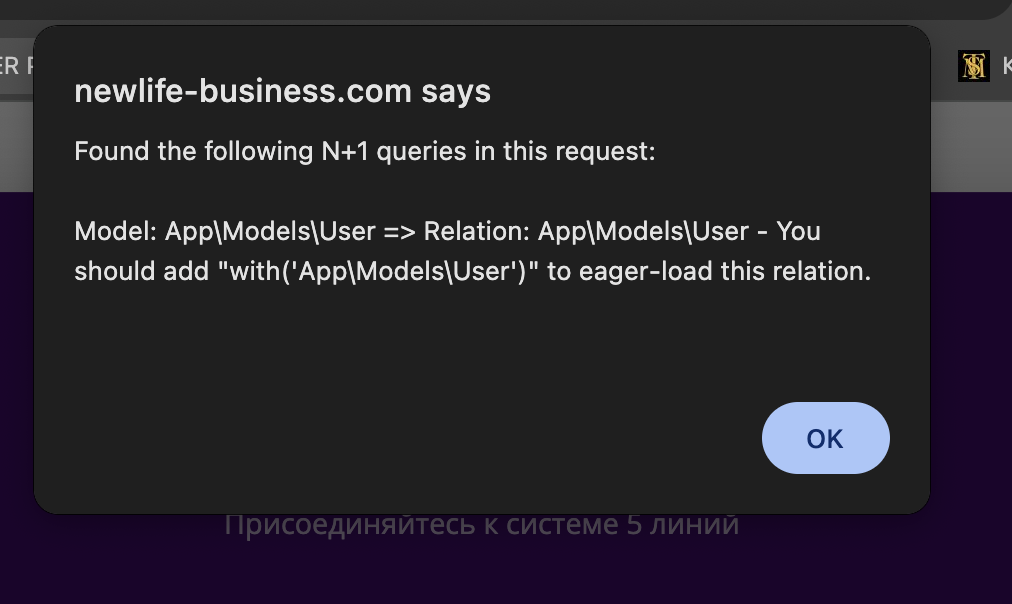
Task: Click the bookmark label beside the monogram icon
Action: pyautogui.click(x=1004, y=66)
